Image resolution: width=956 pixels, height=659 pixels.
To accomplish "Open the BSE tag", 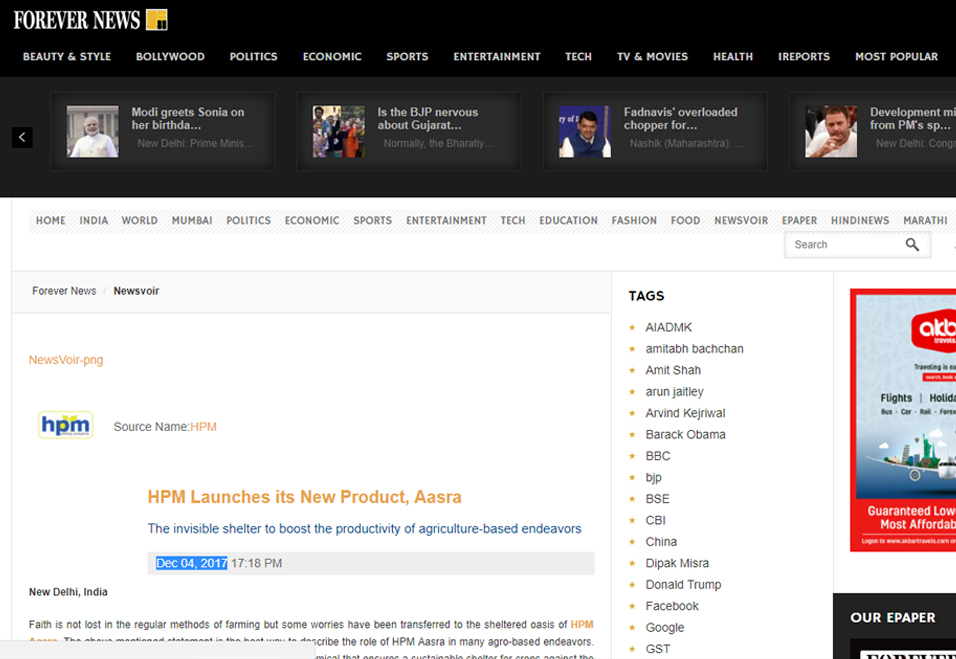I will tap(657, 499).
